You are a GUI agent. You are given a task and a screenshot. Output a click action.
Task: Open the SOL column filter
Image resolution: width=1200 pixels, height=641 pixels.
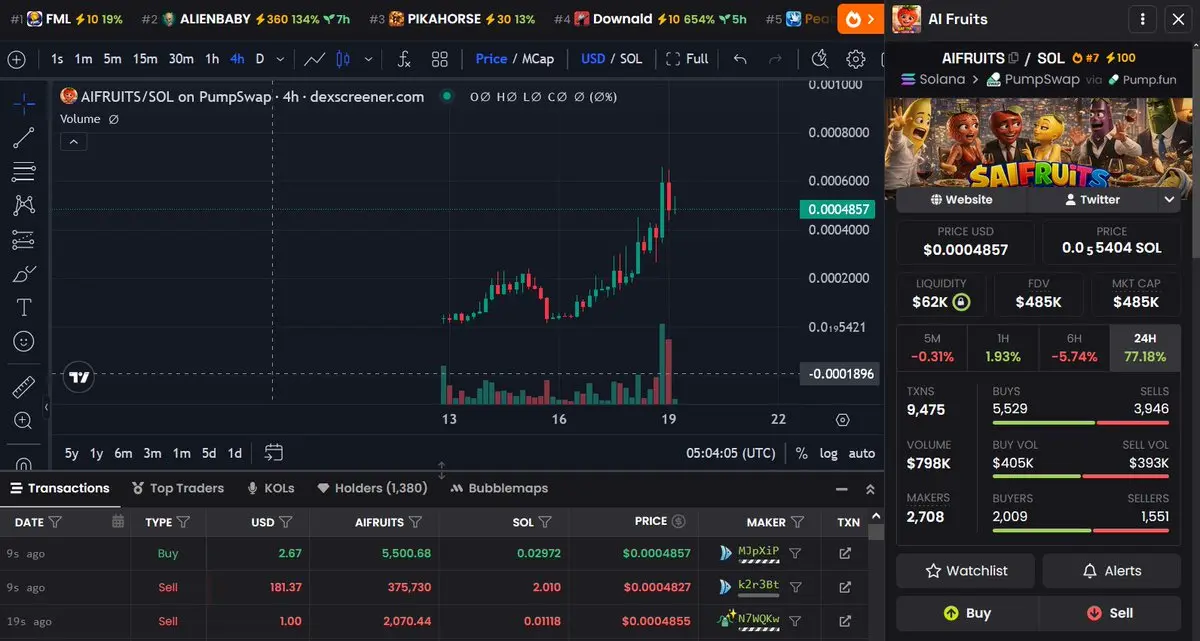545,521
